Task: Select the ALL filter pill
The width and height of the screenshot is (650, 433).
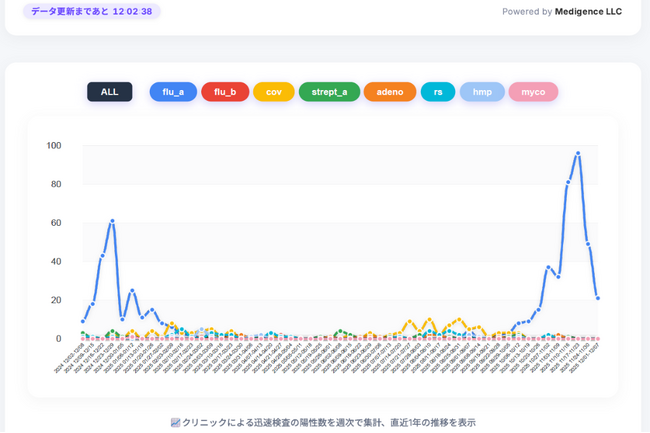Action: point(109,92)
